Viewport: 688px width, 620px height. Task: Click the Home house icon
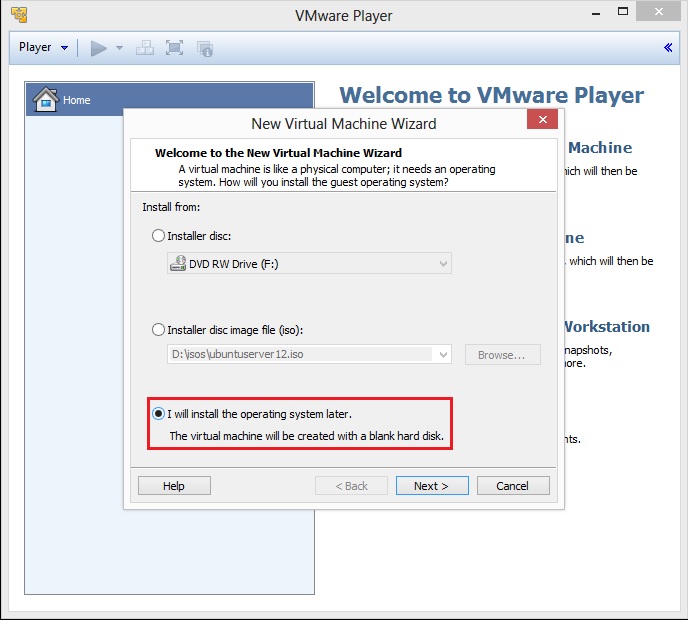46,99
